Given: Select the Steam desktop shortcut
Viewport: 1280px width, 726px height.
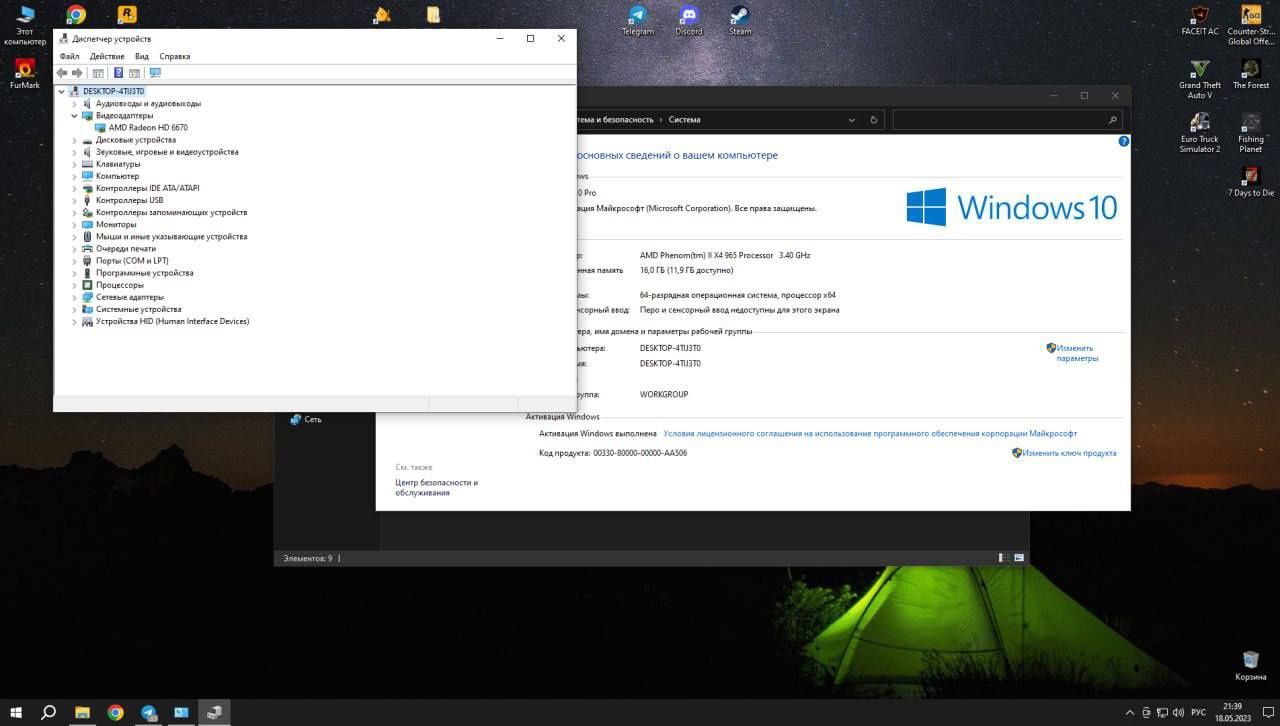Looking at the screenshot, I should tap(740, 20).
